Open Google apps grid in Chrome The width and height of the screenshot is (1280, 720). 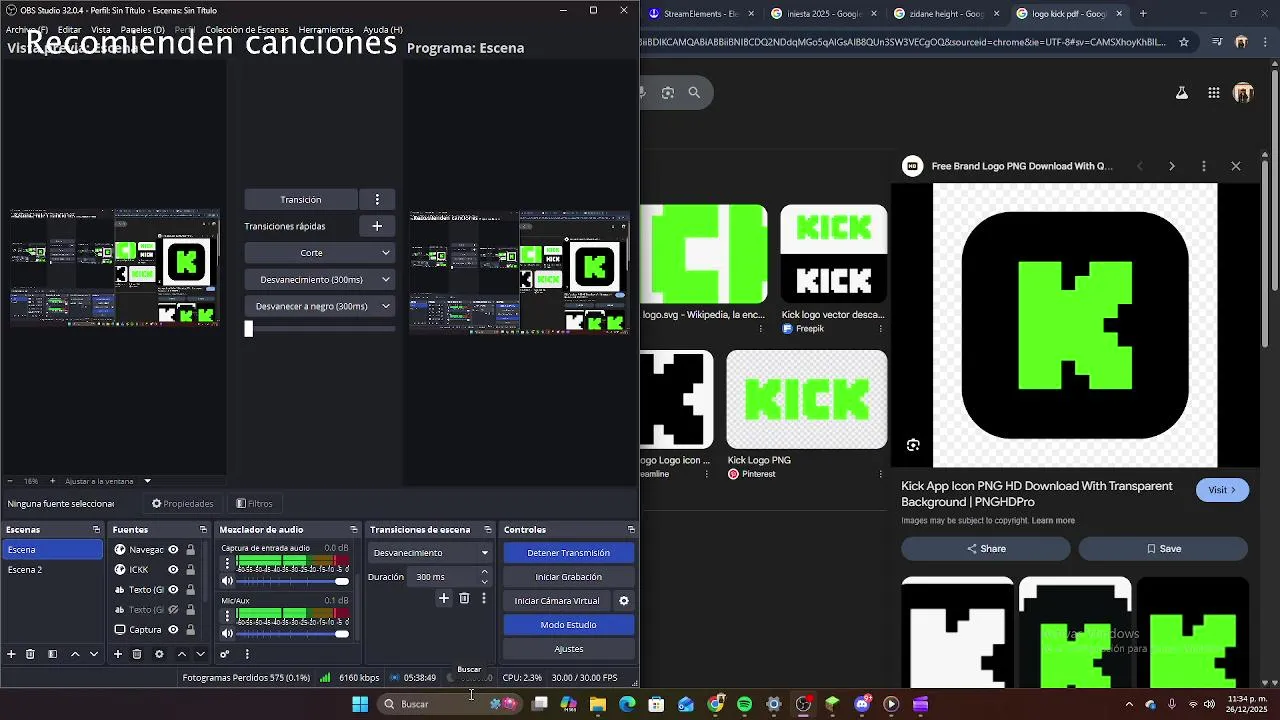click(x=1214, y=93)
